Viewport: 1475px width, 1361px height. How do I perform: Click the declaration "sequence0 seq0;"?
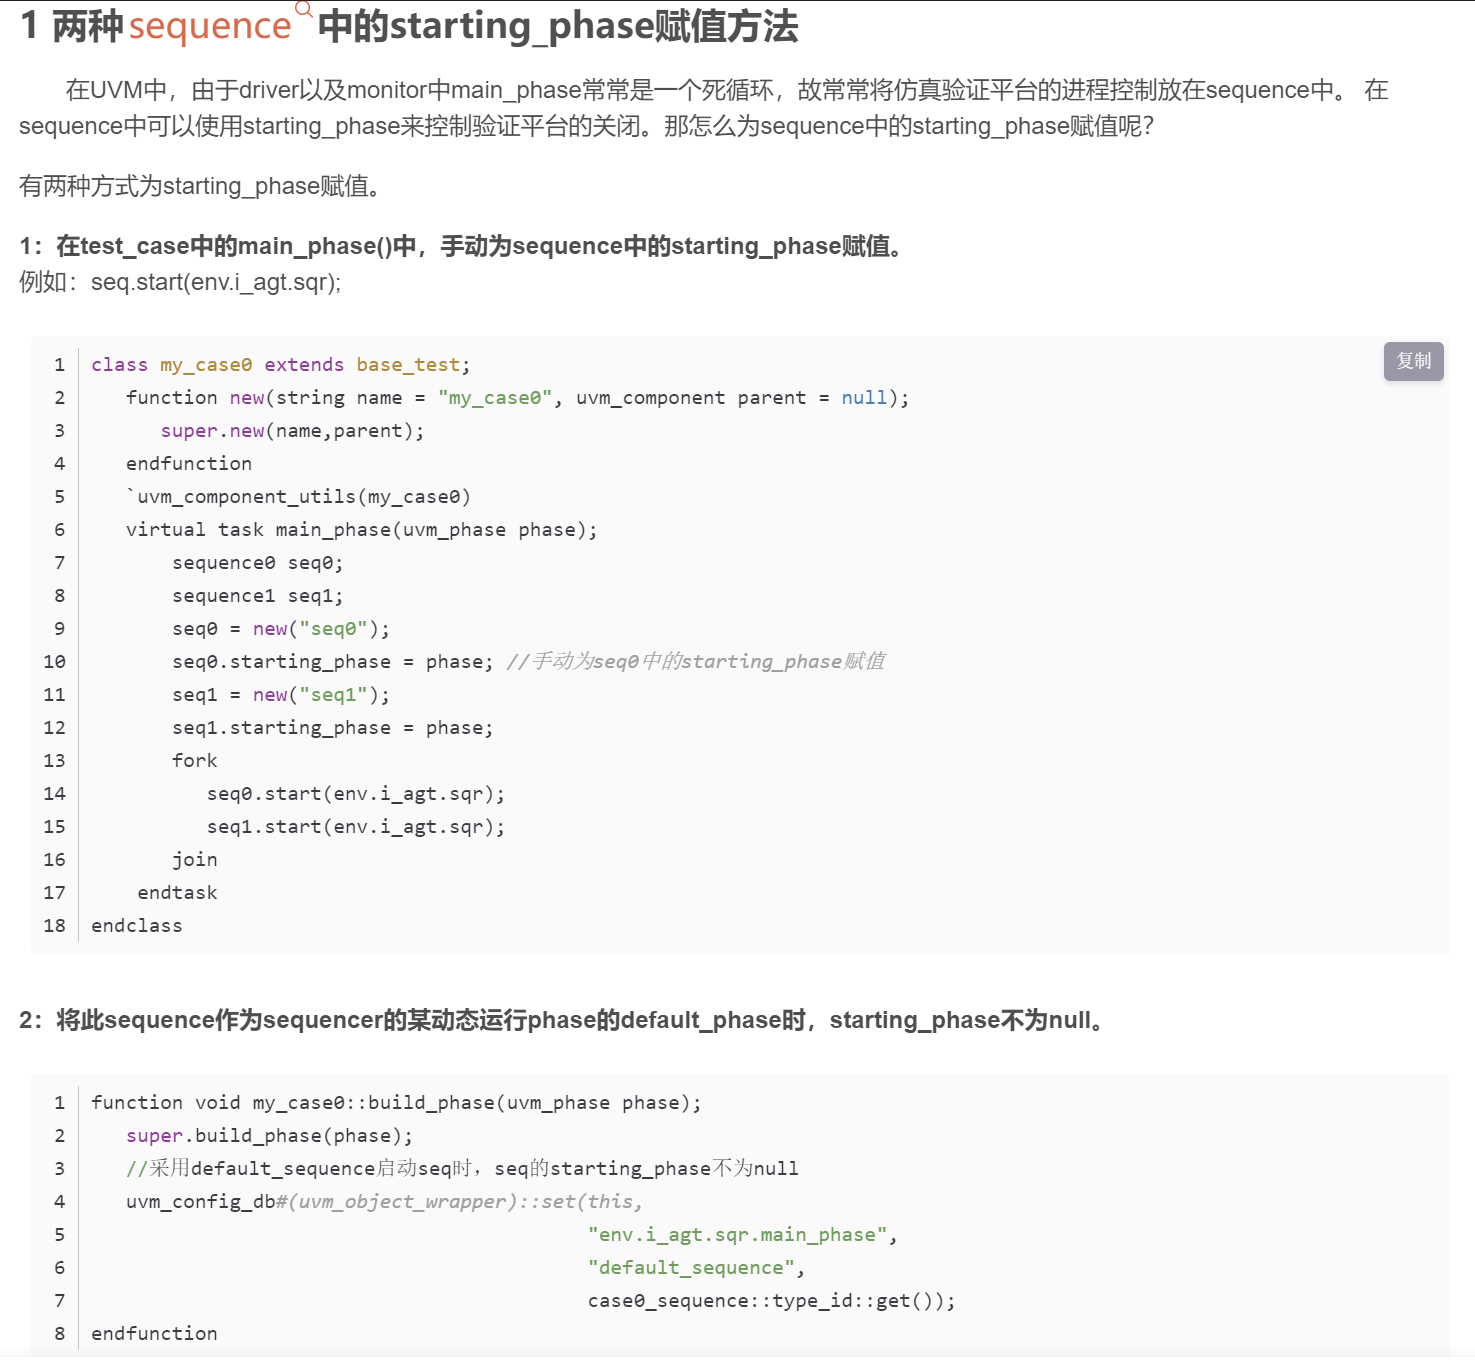coord(257,563)
